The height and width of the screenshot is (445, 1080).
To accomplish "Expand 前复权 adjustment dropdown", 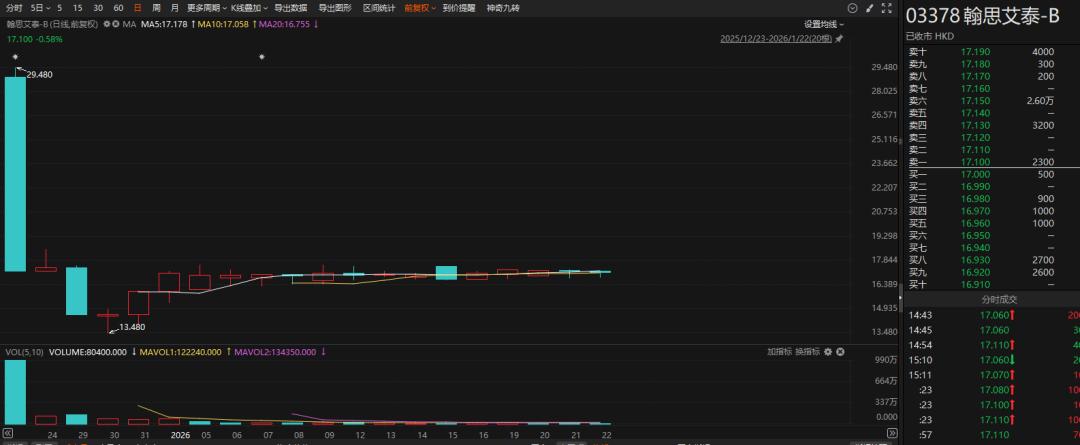I will coord(420,8).
